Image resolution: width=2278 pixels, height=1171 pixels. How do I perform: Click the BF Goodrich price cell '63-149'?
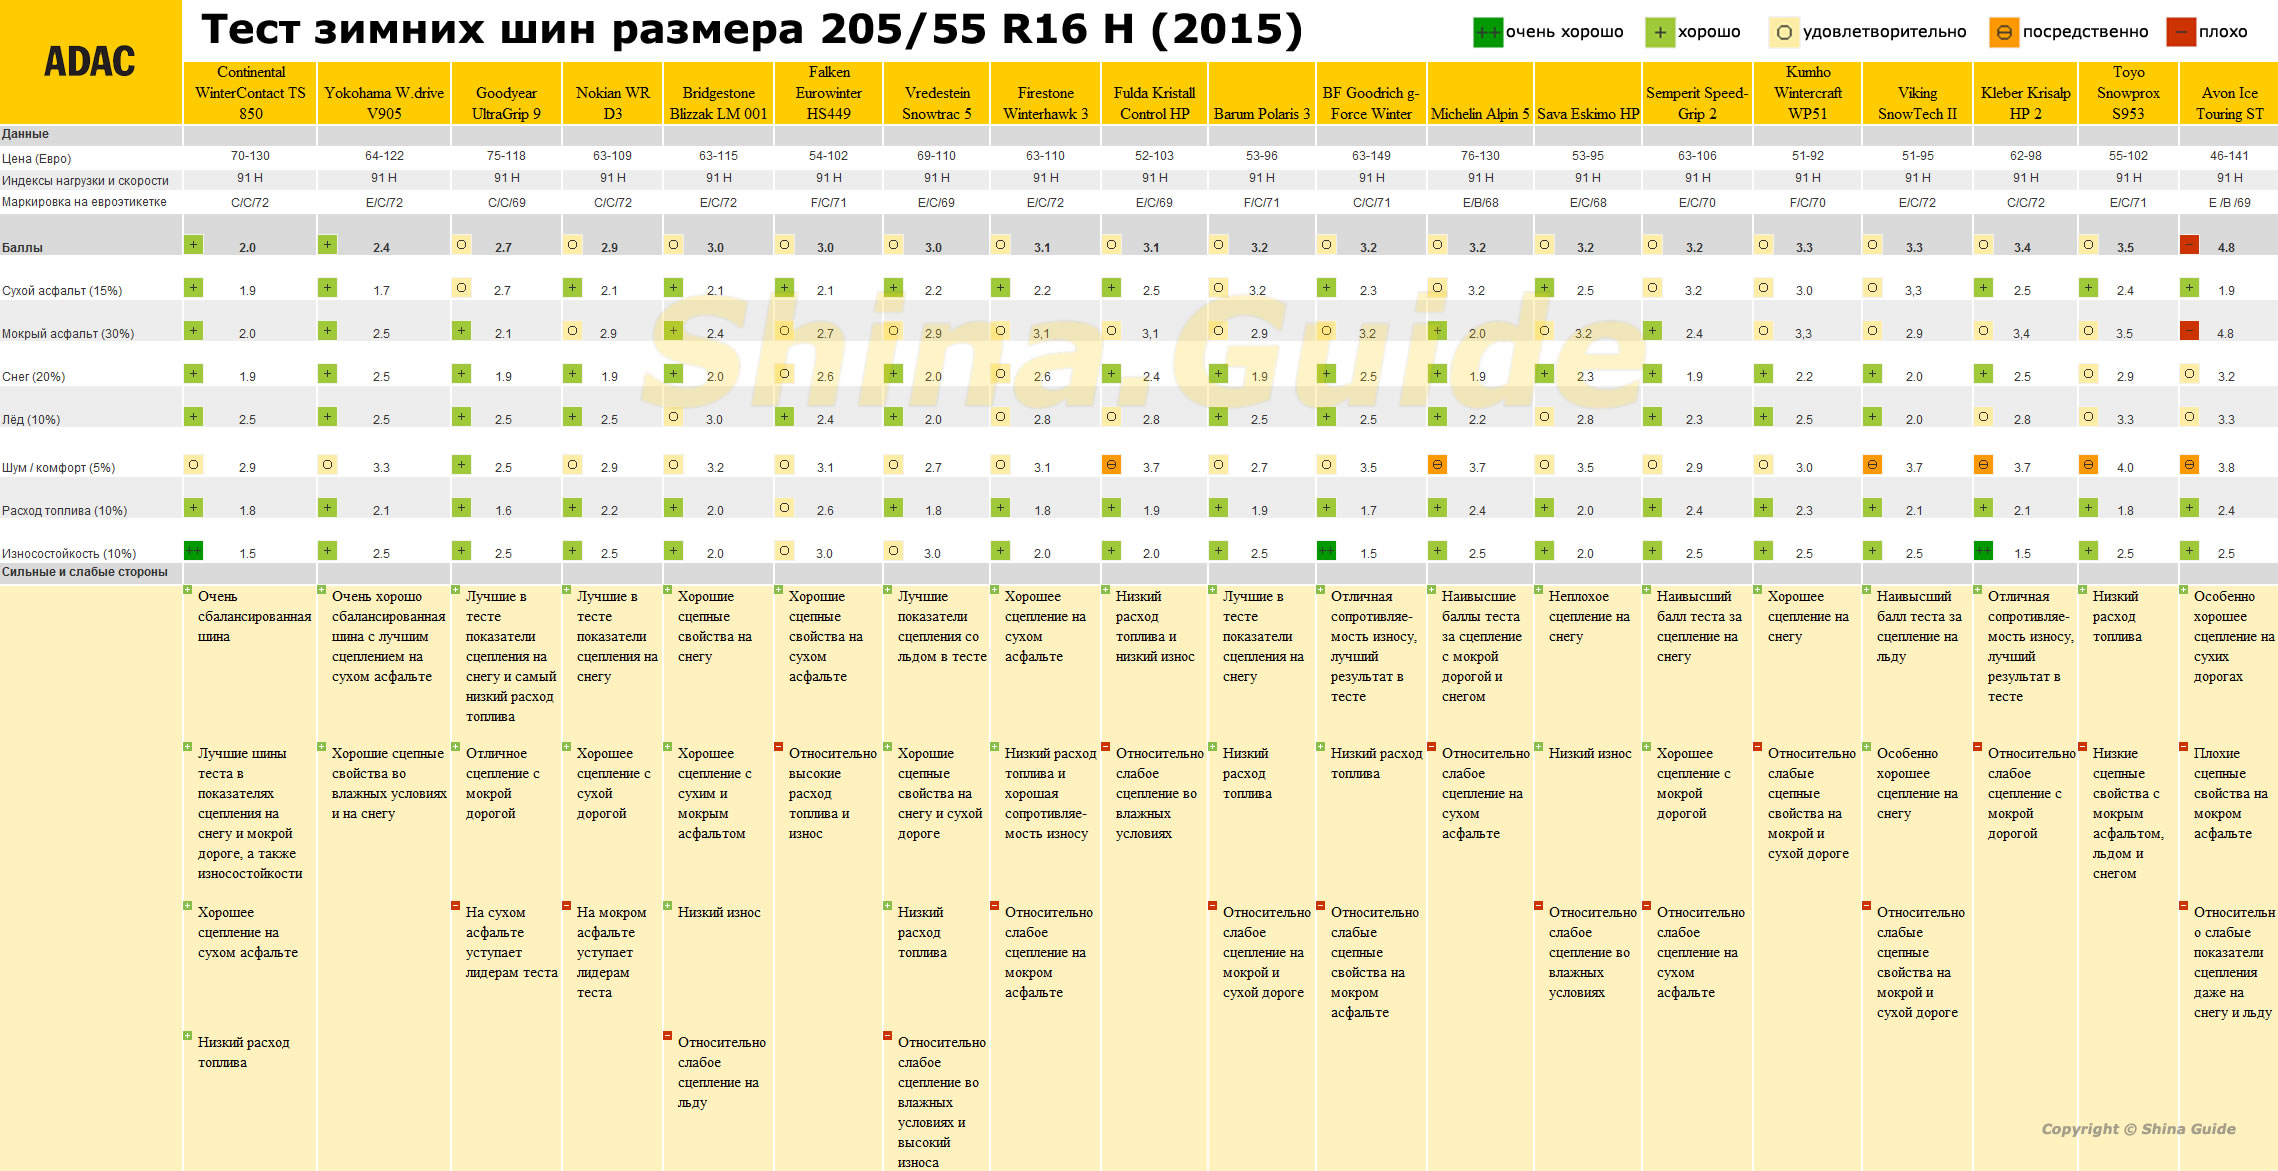tap(1371, 156)
